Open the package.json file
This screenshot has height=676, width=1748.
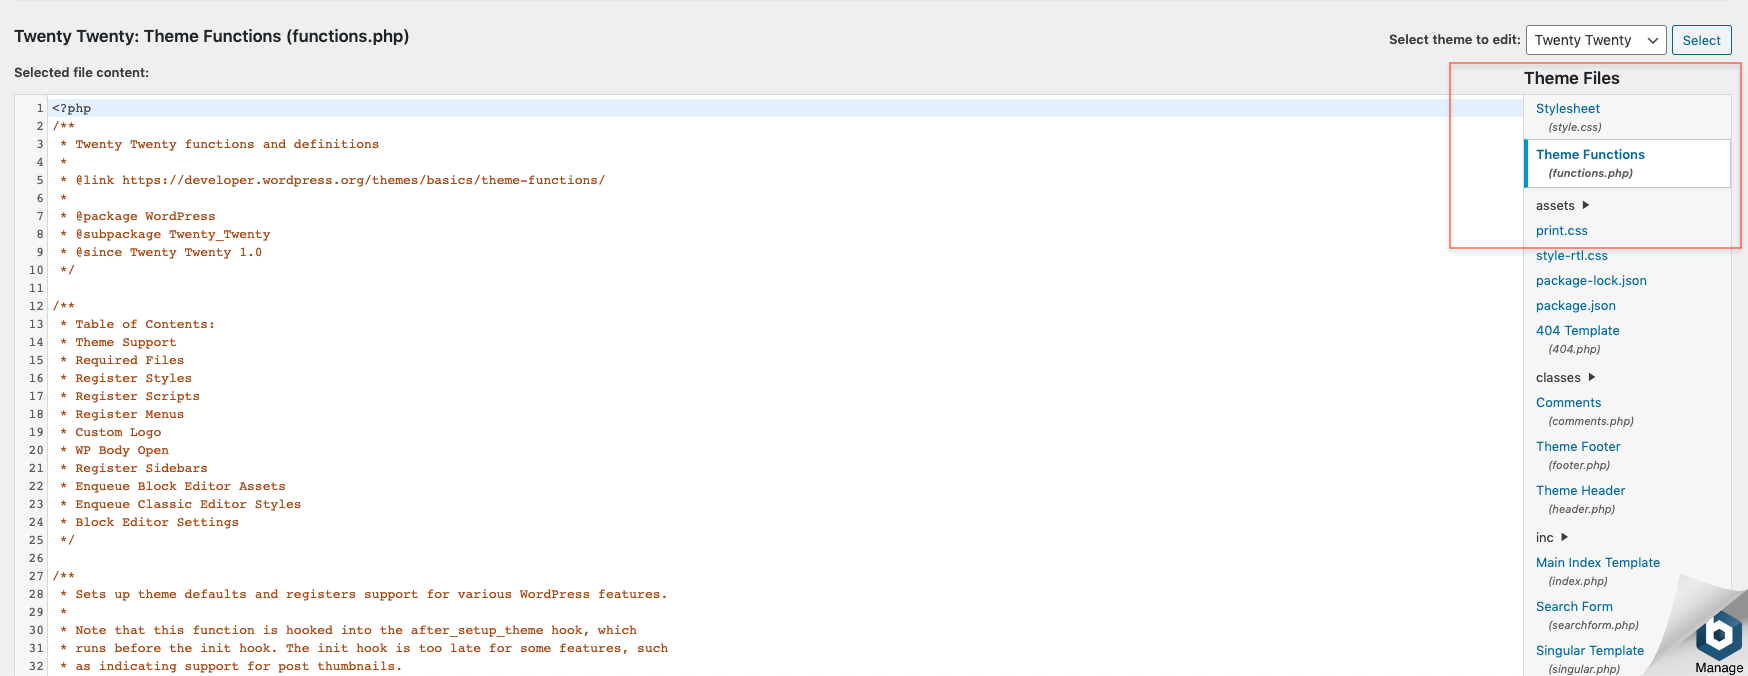(x=1575, y=306)
